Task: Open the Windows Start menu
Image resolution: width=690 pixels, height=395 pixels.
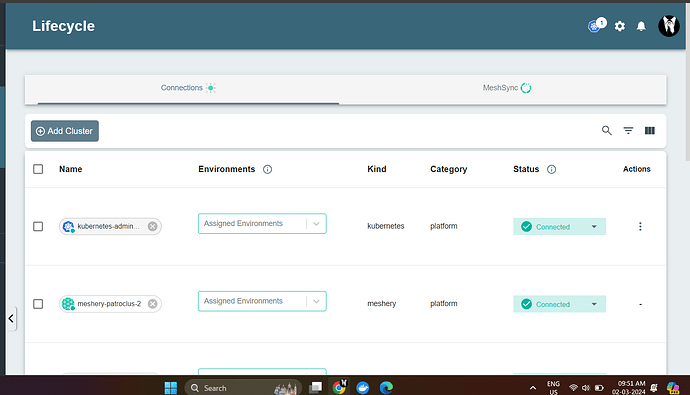Action: coord(171,388)
